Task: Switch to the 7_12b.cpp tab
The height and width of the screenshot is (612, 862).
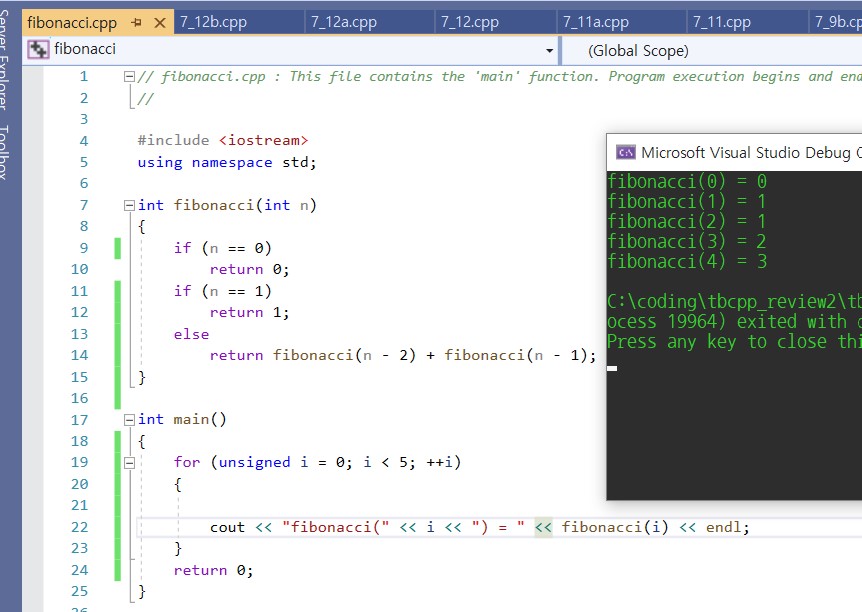Action: coord(213,22)
